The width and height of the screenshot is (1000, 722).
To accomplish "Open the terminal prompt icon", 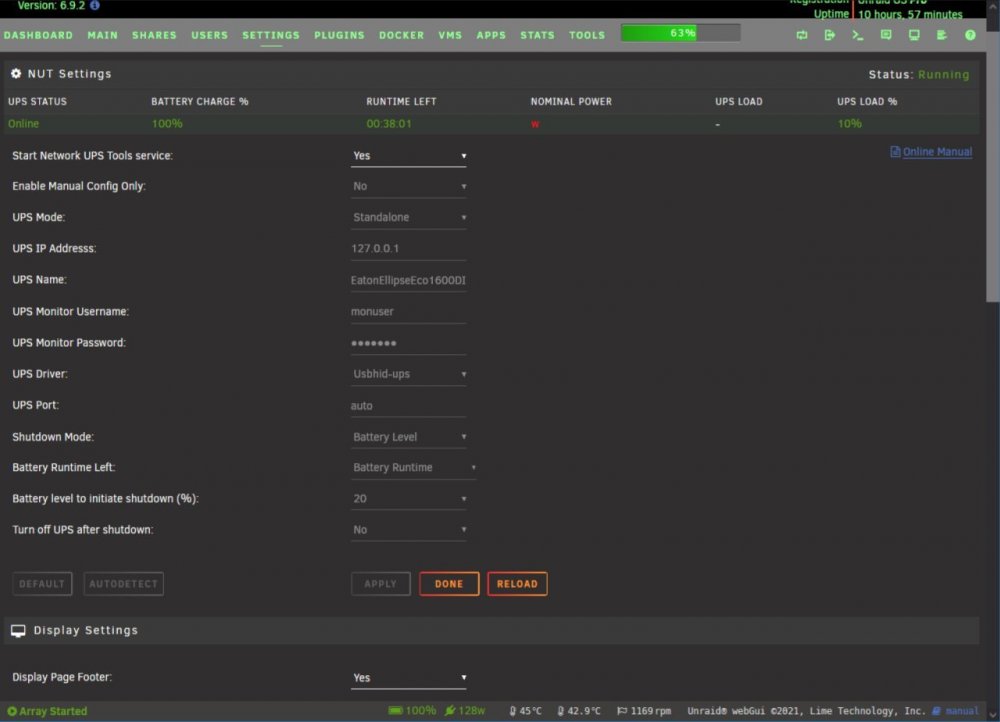I will pos(858,35).
